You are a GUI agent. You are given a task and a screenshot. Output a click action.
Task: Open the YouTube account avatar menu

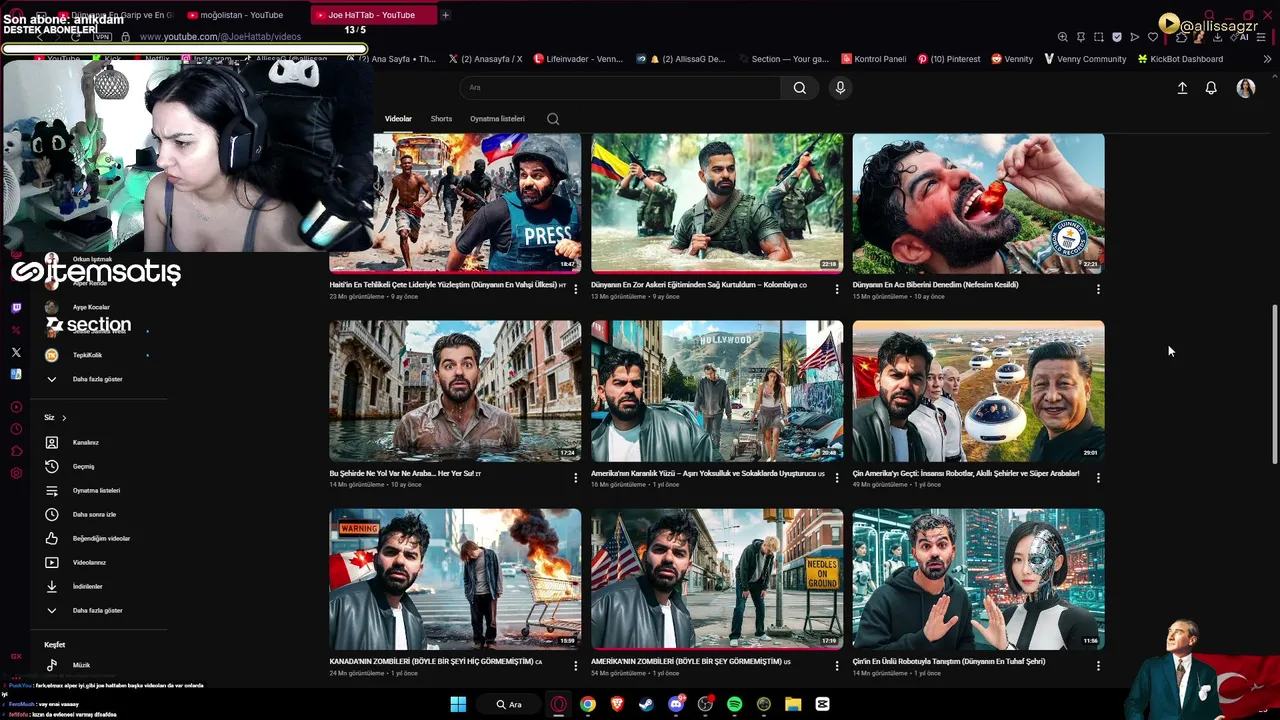click(x=1246, y=88)
